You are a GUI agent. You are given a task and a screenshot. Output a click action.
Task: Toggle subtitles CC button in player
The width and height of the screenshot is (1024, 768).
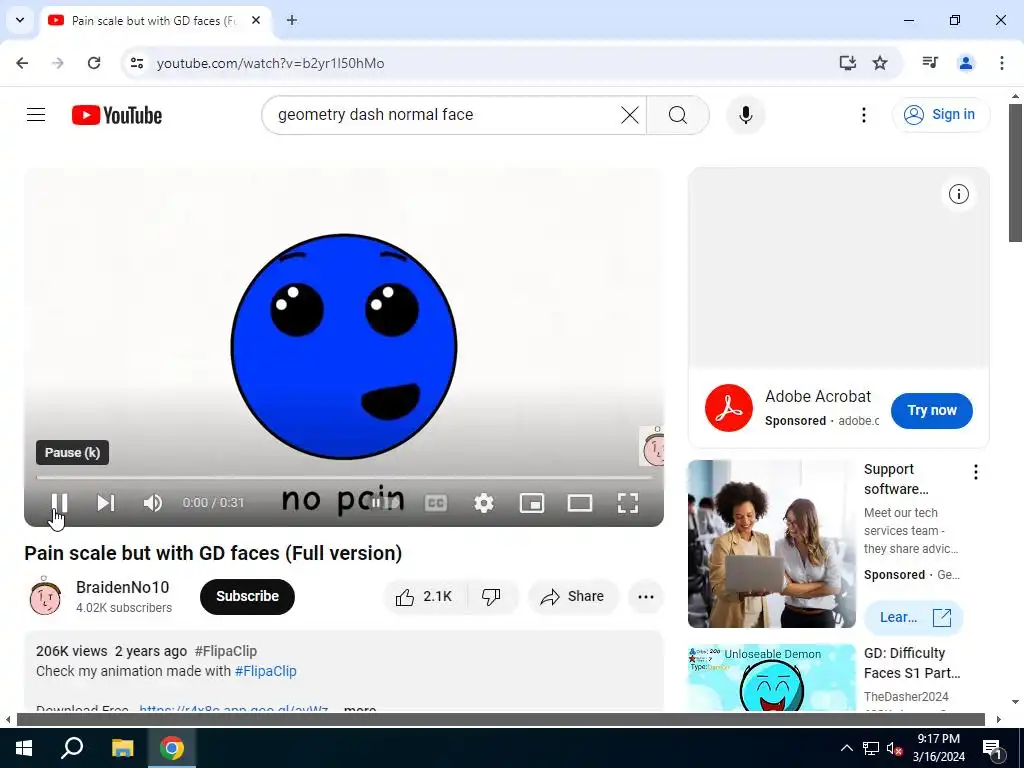pos(436,503)
